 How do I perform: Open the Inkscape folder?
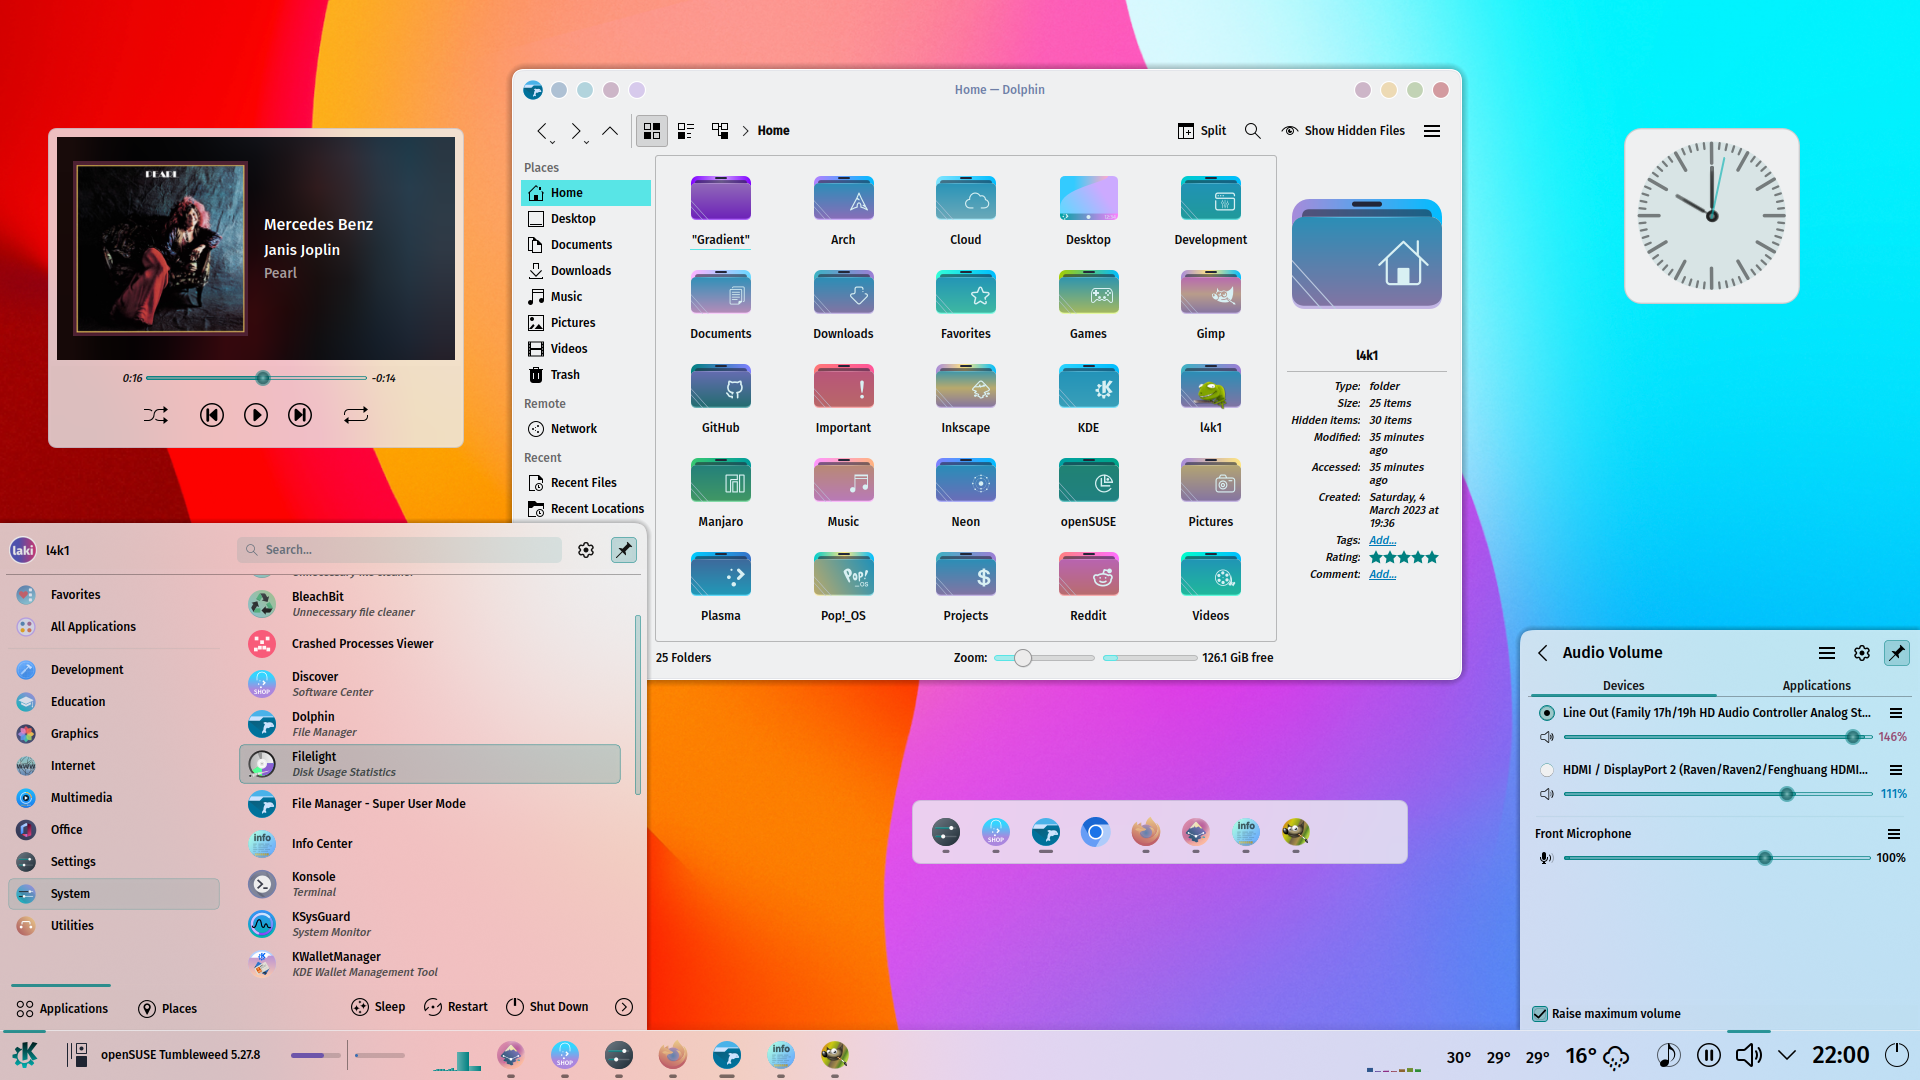point(966,398)
